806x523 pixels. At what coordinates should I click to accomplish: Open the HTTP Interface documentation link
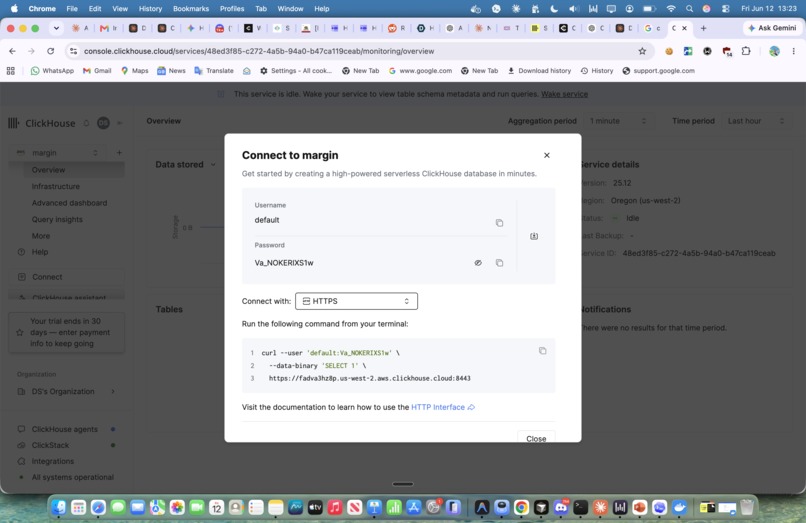coord(443,407)
